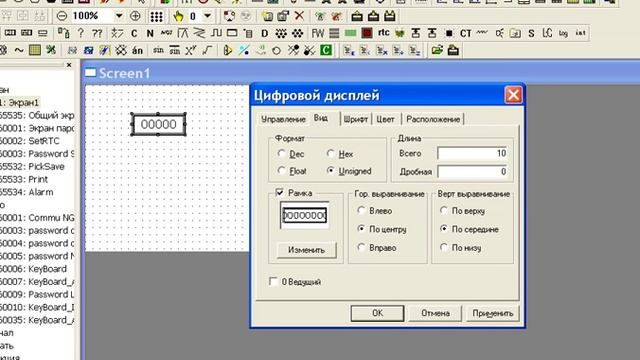Viewport: 640px width, 360px height.
Task: Click the yellow-green table grid icon
Action: tap(35, 50)
